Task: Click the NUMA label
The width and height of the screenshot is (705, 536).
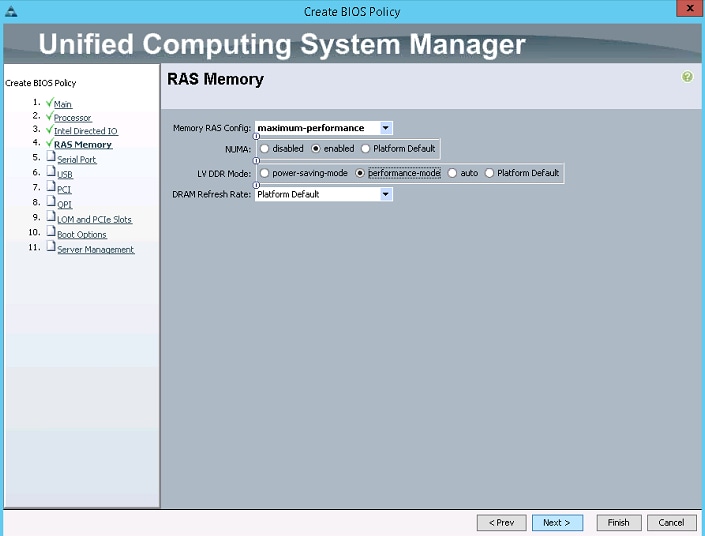Action: tap(238, 149)
